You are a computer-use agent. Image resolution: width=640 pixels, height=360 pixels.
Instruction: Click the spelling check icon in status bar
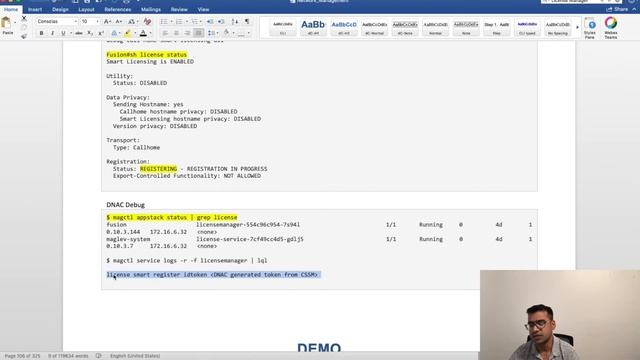pos(98,356)
